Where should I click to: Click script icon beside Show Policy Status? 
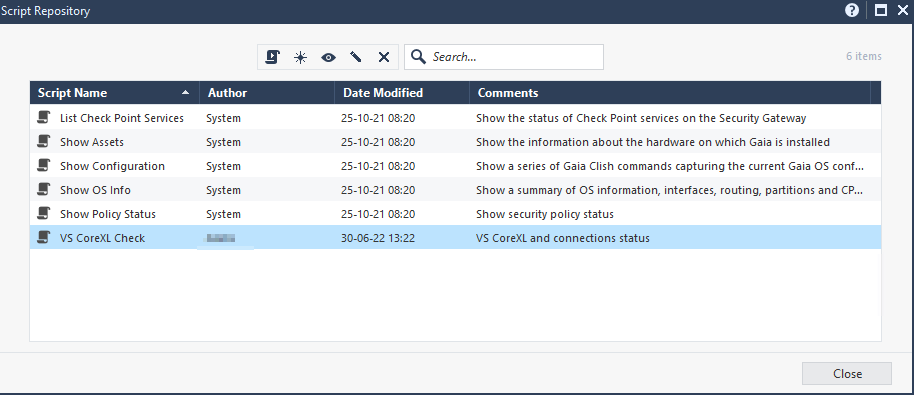(x=43, y=214)
